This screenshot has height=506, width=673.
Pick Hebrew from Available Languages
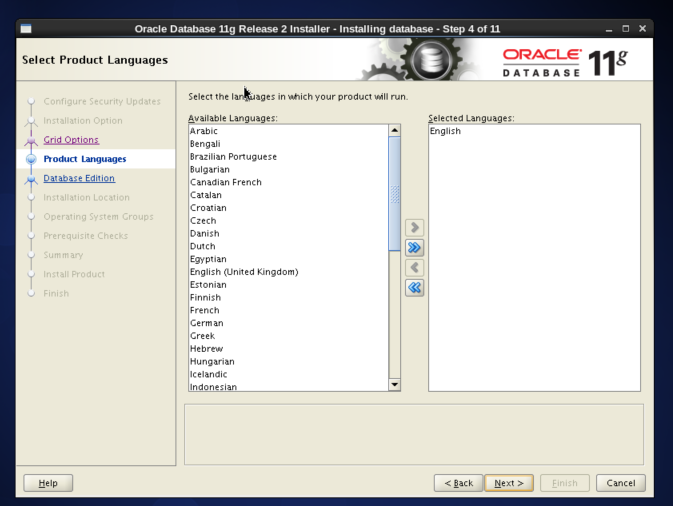click(x=288, y=348)
